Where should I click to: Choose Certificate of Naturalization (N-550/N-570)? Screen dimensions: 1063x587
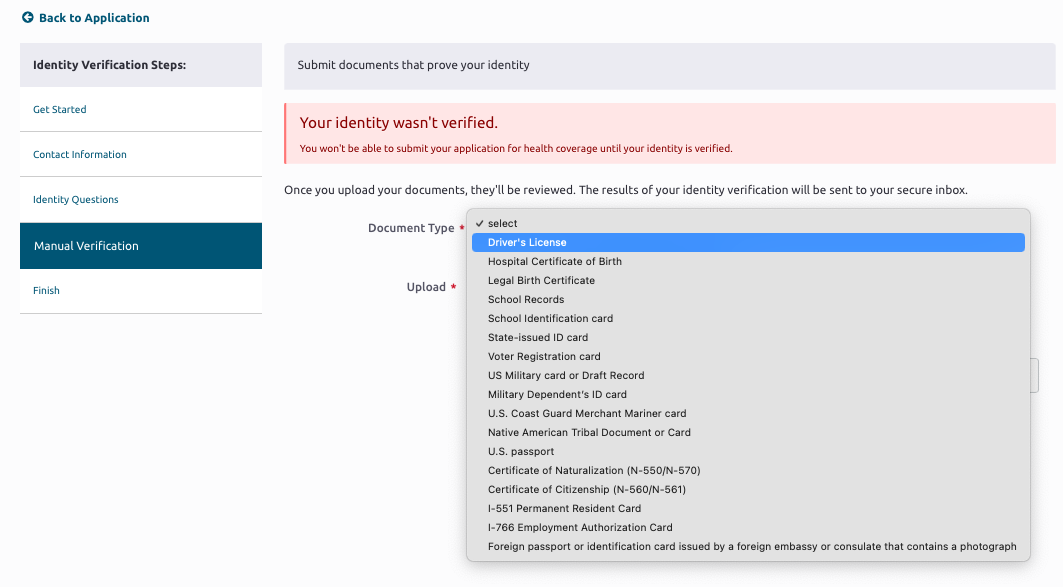click(x=748, y=470)
